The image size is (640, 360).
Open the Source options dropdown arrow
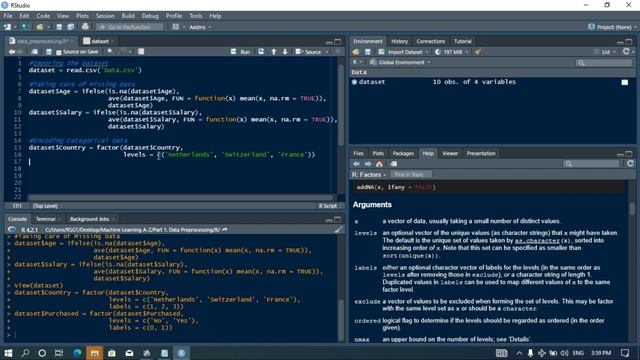pos(327,52)
